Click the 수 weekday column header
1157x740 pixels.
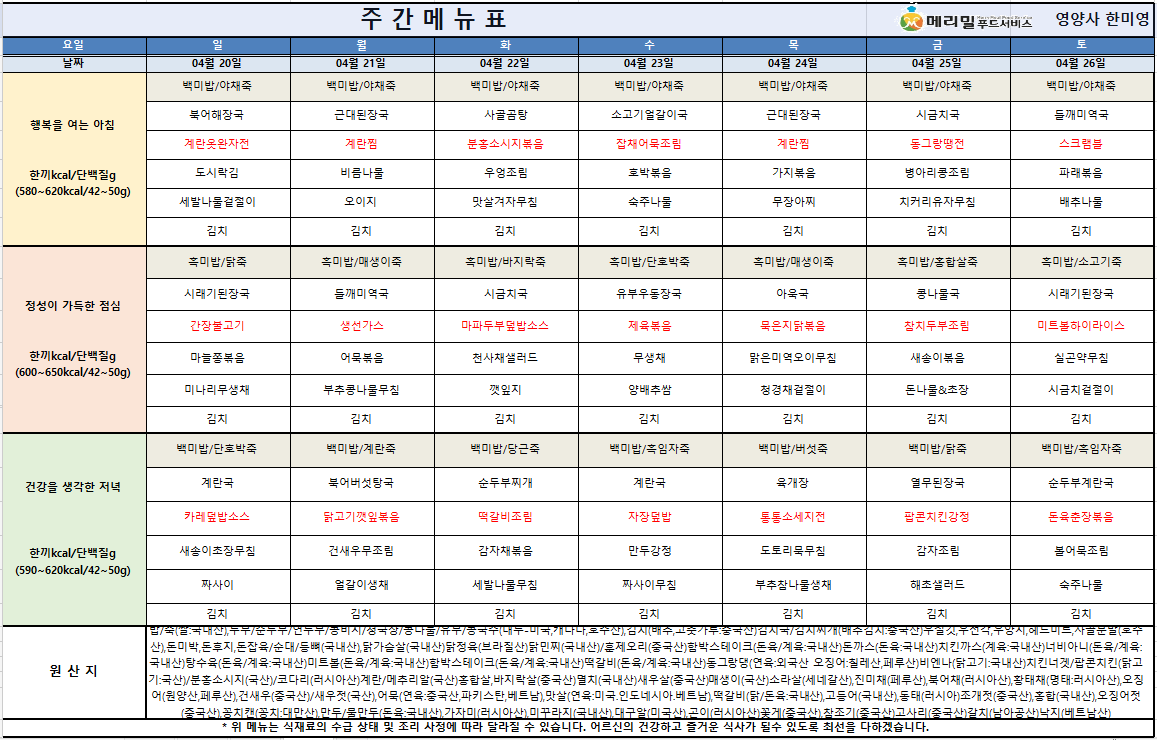[x=650, y=45]
